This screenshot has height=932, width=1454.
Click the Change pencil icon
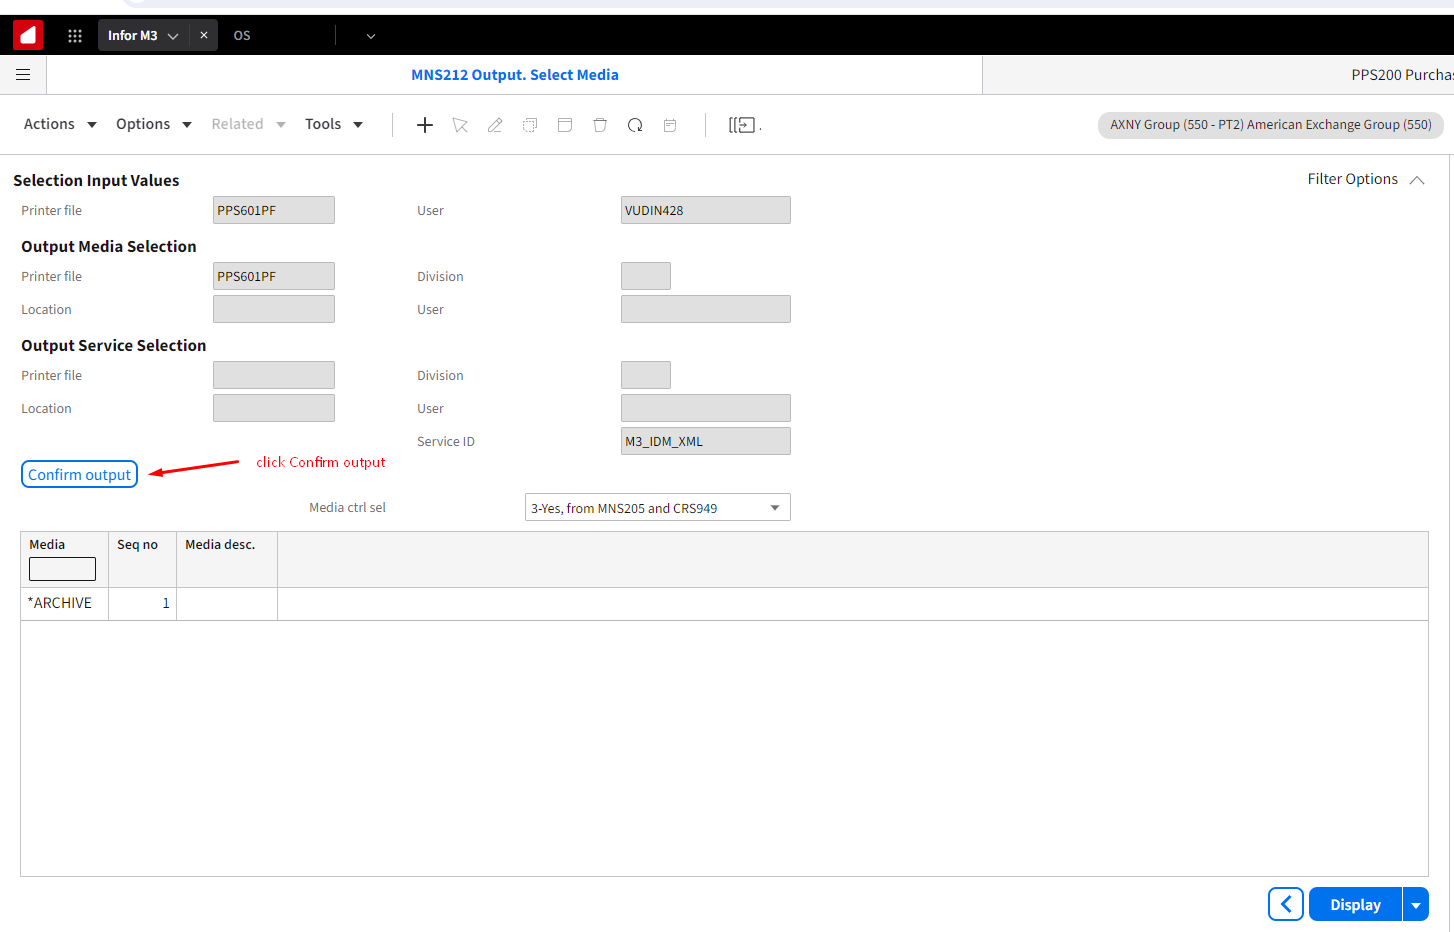click(x=495, y=125)
